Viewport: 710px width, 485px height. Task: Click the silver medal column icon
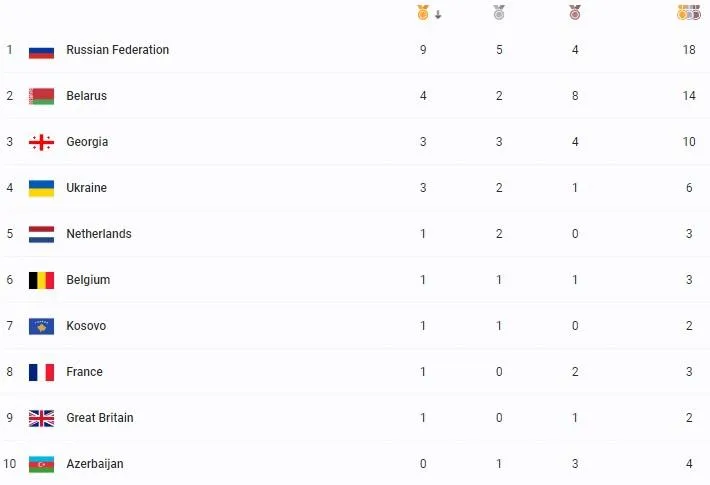[x=499, y=13]
